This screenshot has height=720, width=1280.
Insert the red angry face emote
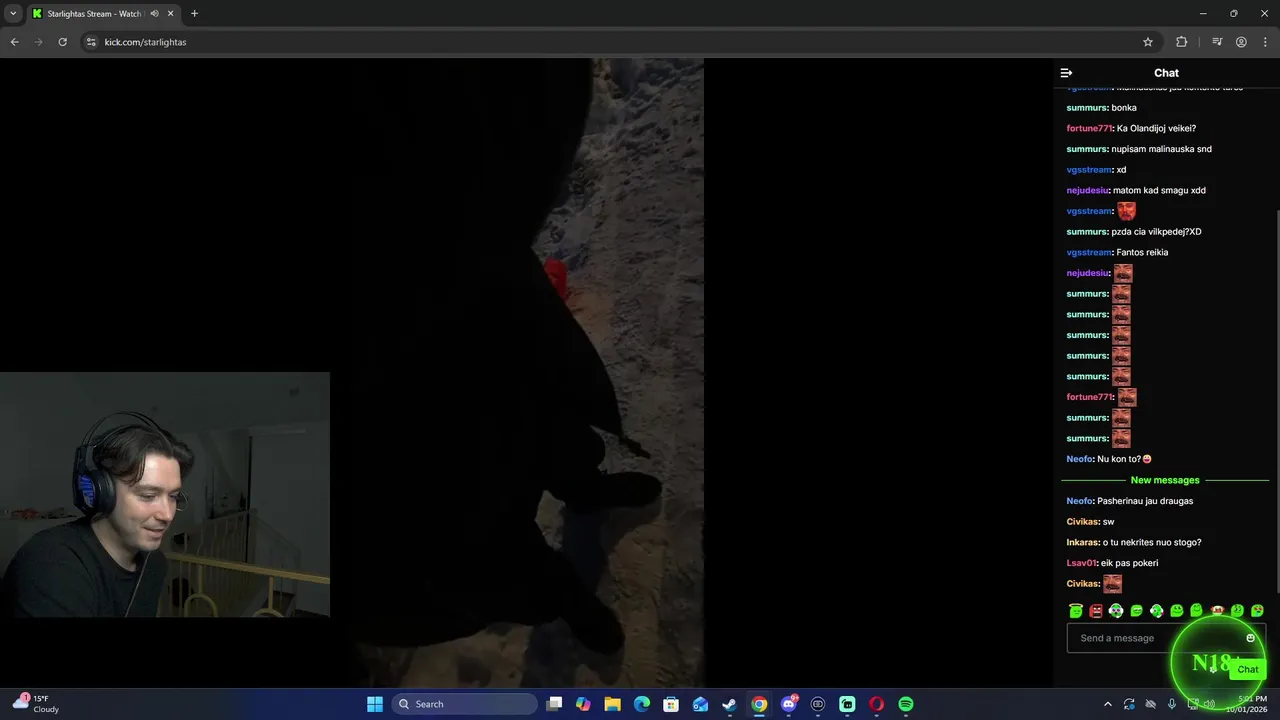1096,610
